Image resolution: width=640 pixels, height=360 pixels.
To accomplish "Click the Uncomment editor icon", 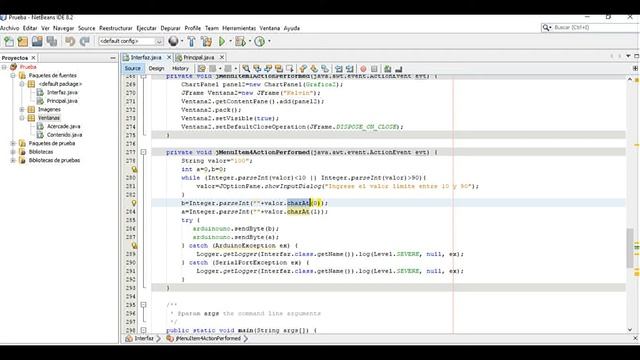I will tap(399, 69).
